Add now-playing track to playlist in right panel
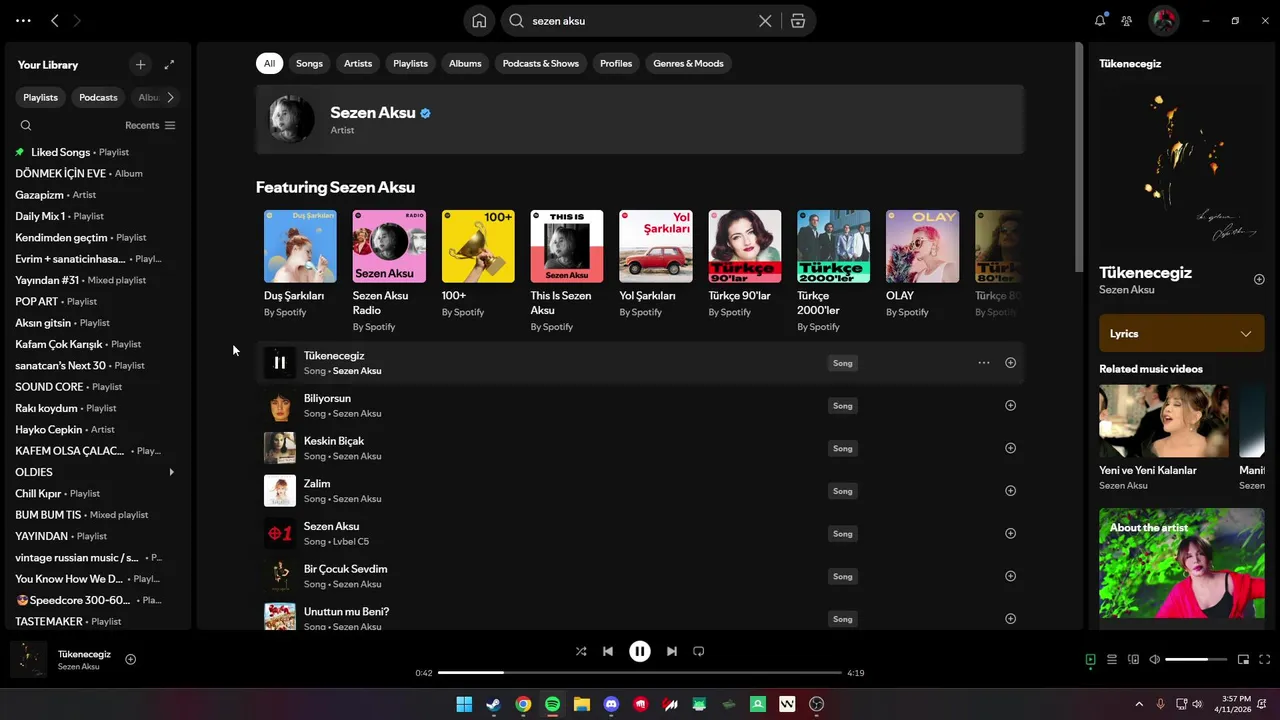The width and height of the screenshot is (1280, 720). (x=1259, y=280)
